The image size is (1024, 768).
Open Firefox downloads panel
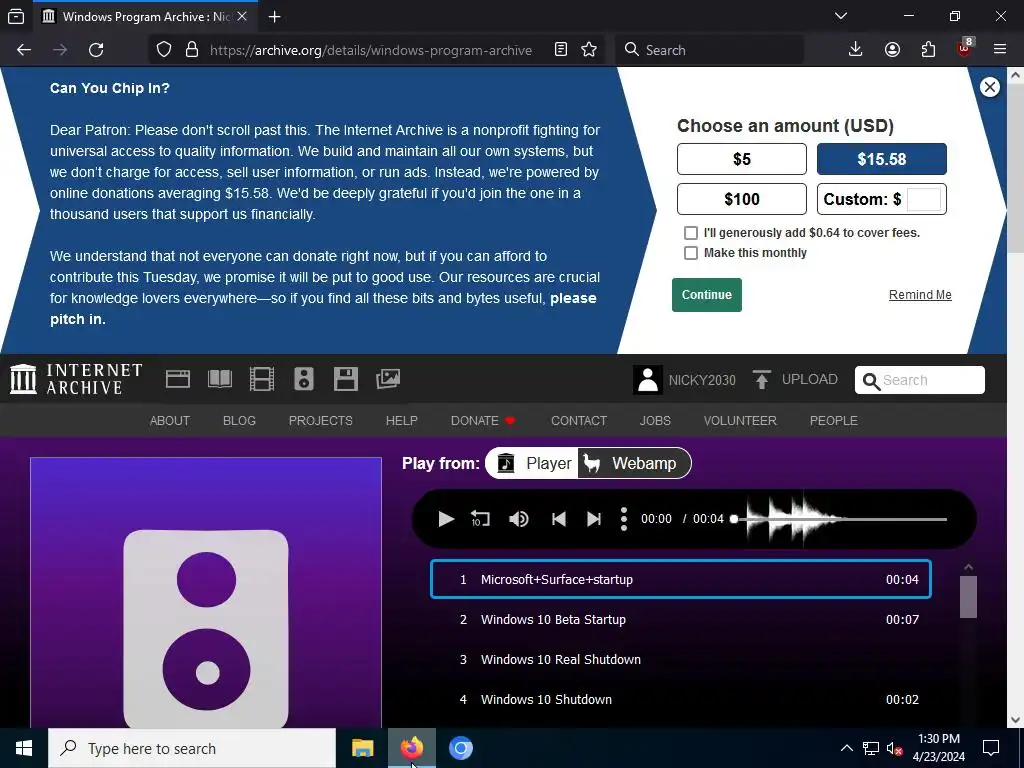pyautogui.click(x=856, y=50)
